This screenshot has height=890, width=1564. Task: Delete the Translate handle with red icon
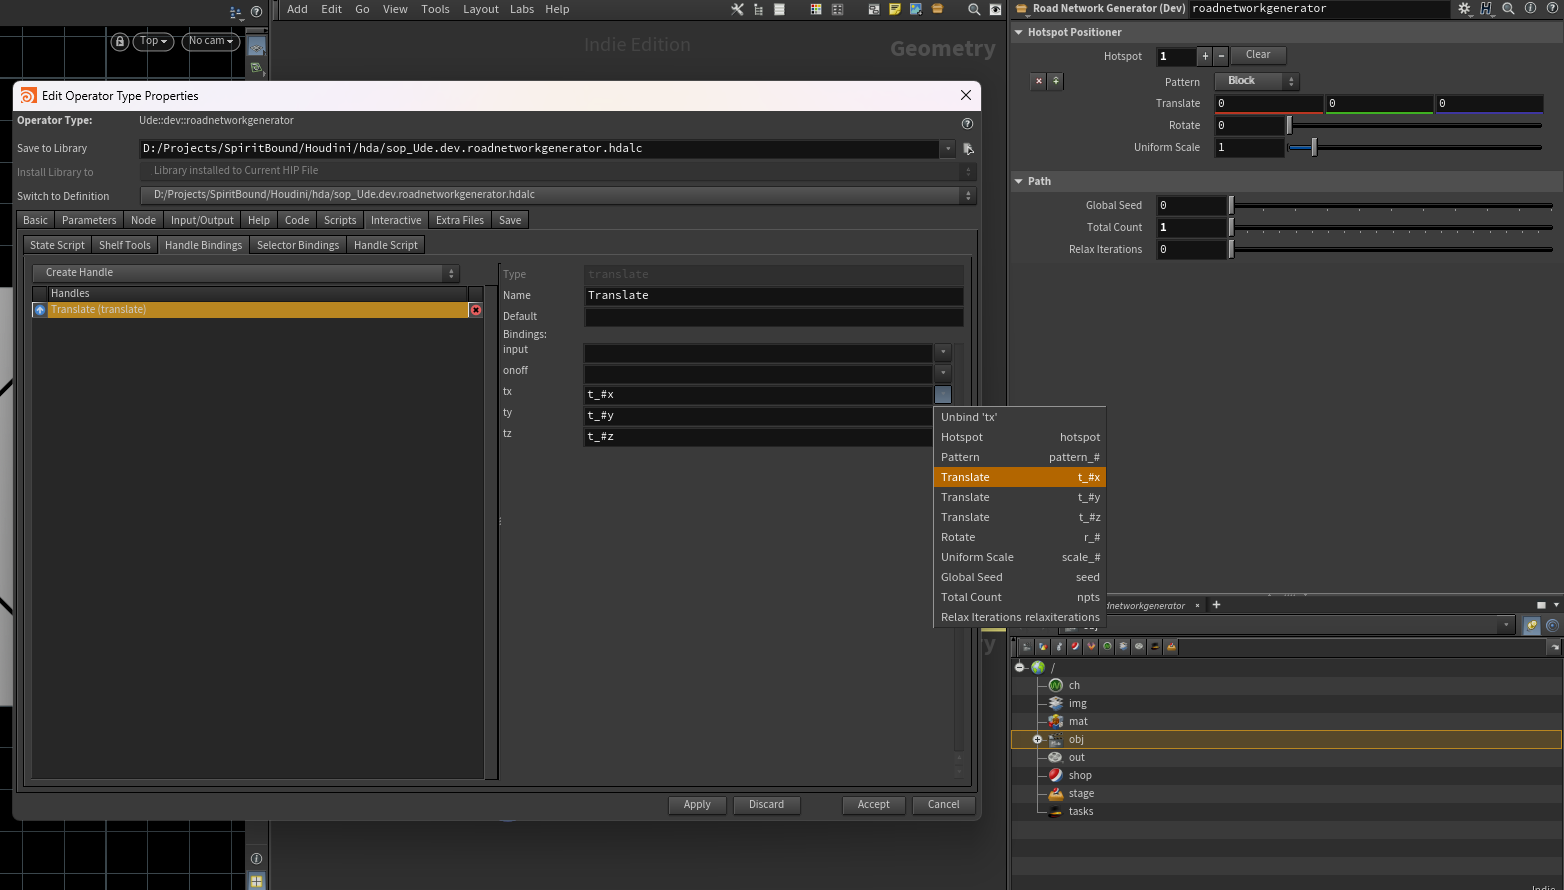click(476, 310)
